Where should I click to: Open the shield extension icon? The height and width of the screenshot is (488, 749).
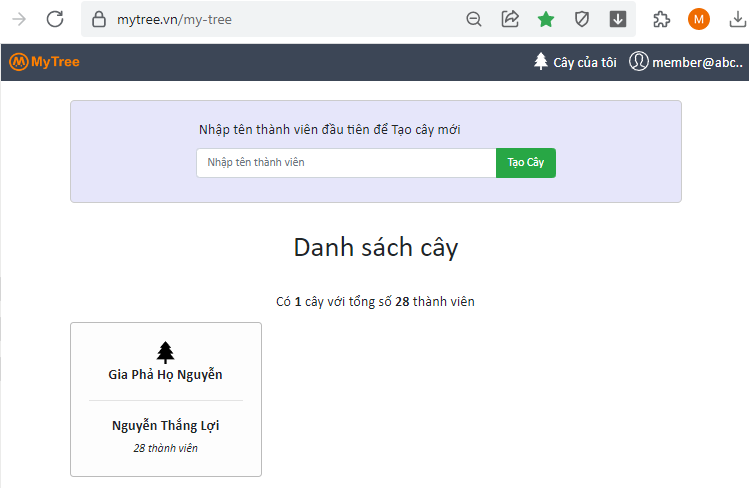pyautogui.click(x=582, y=19)
